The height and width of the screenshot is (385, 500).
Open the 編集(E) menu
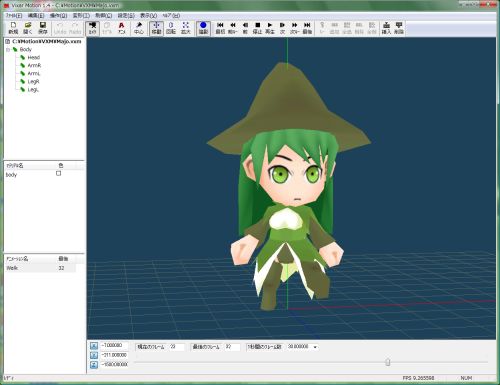pos(36,16)
